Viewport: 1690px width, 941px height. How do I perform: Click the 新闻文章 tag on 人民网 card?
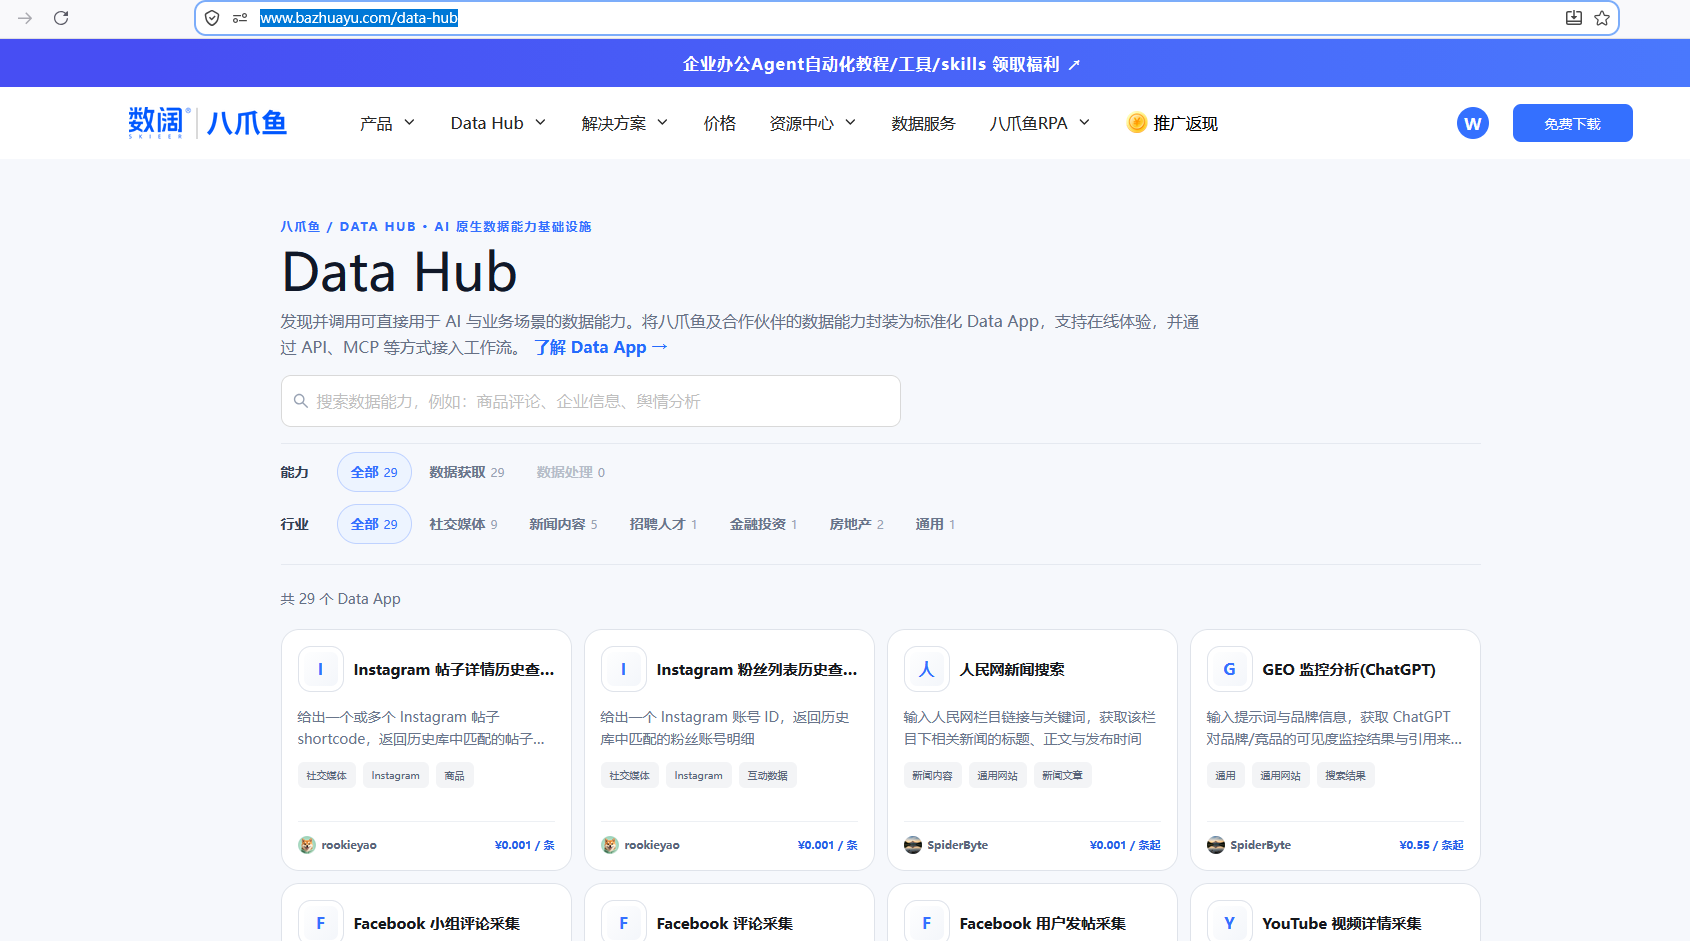(1062, 775)
